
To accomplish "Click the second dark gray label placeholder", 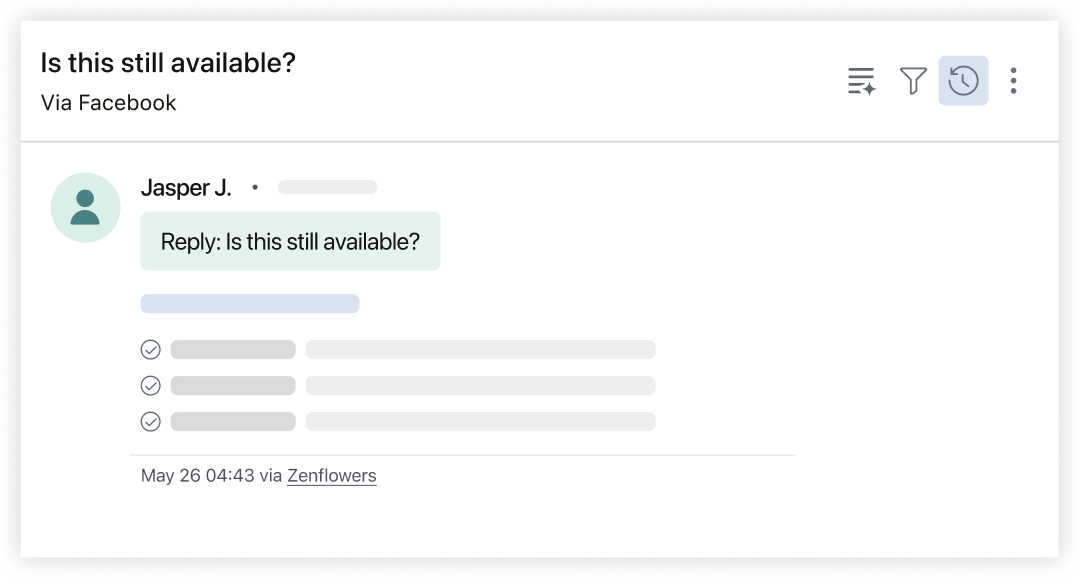I will 233,385.
